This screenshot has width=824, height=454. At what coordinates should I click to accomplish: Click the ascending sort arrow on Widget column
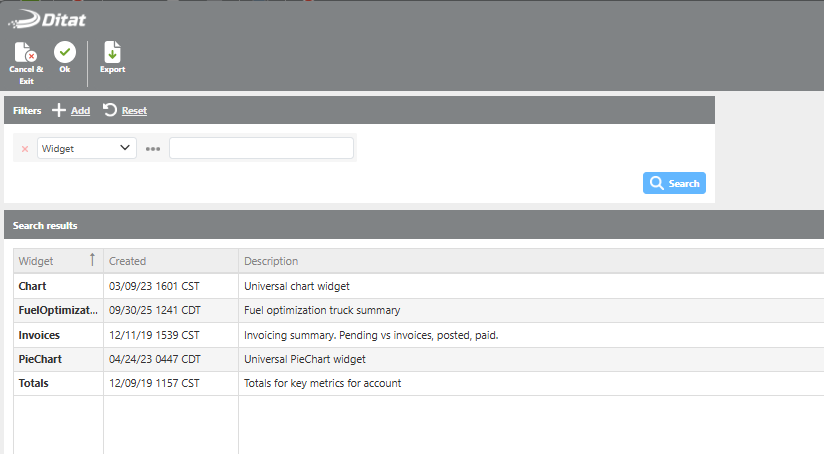pos(92,260)
